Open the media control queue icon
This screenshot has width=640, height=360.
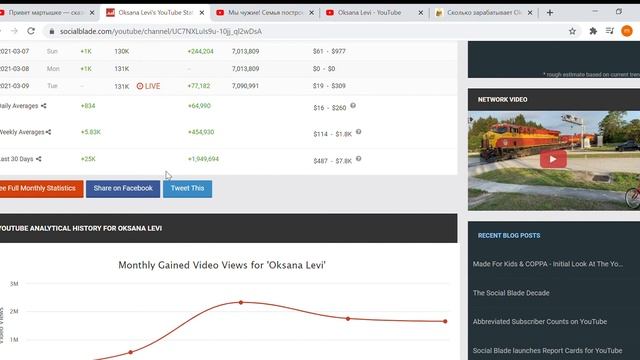coord(610,31)
